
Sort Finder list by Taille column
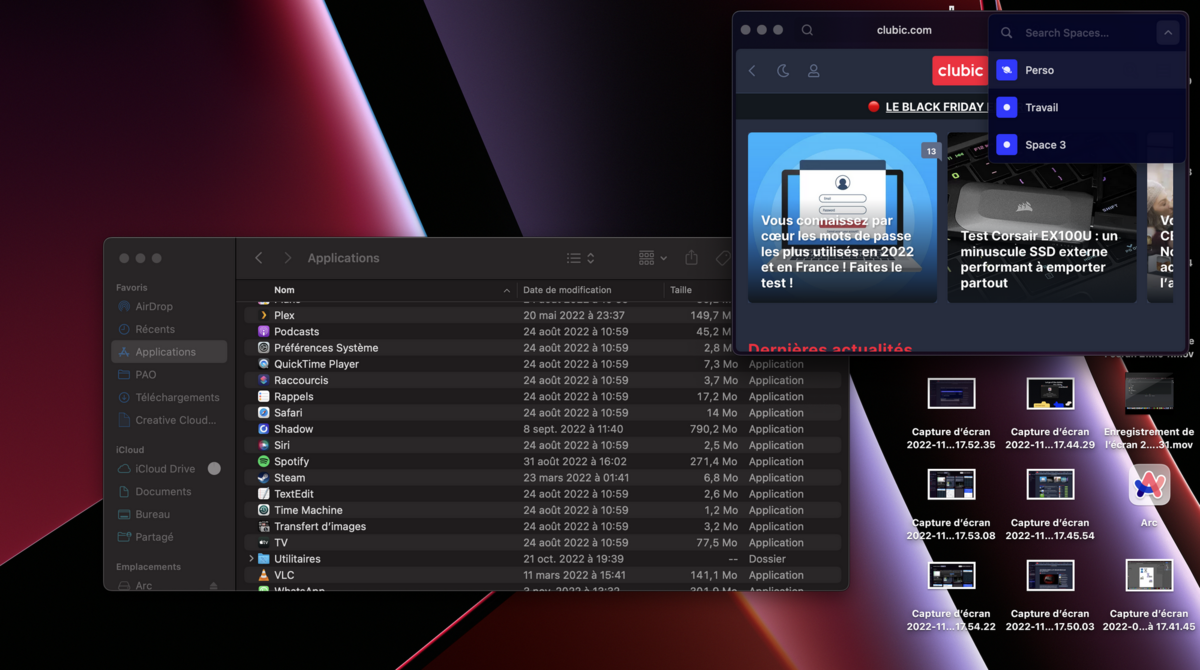click(x=681, y=290)
